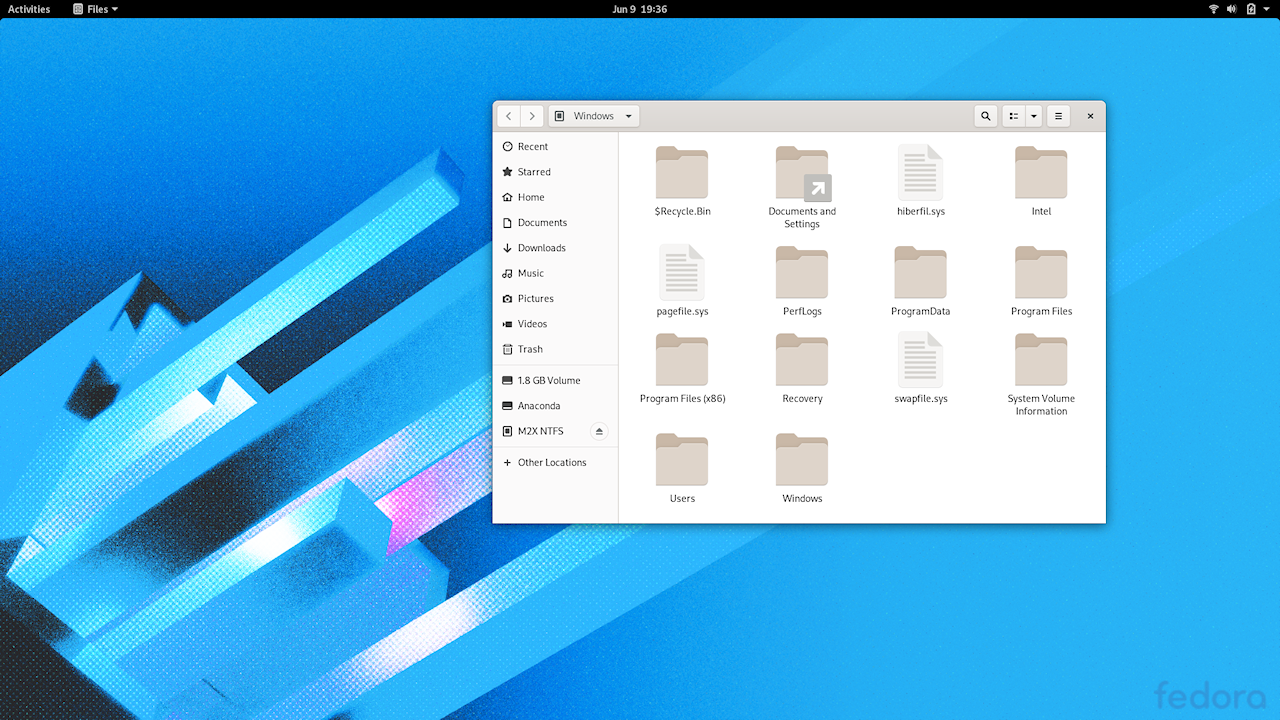Open Trash in the sidebar
1280x720 pixels.
[556, 349]
